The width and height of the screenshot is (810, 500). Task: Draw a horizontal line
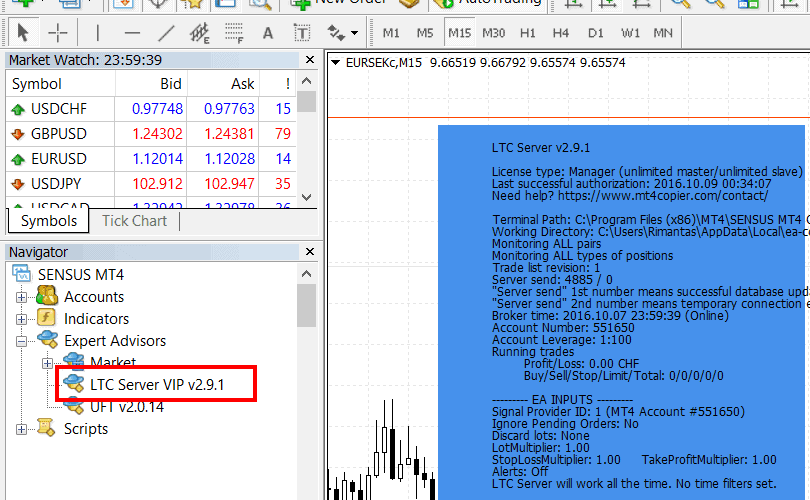132,33
